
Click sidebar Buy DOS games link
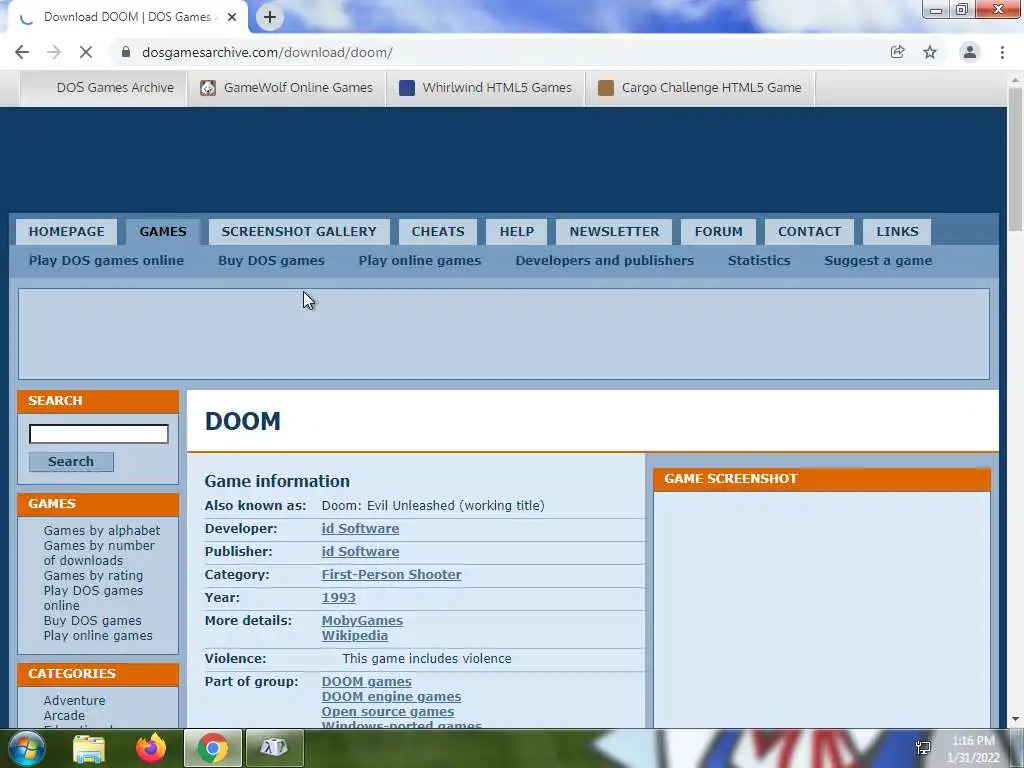93,620
